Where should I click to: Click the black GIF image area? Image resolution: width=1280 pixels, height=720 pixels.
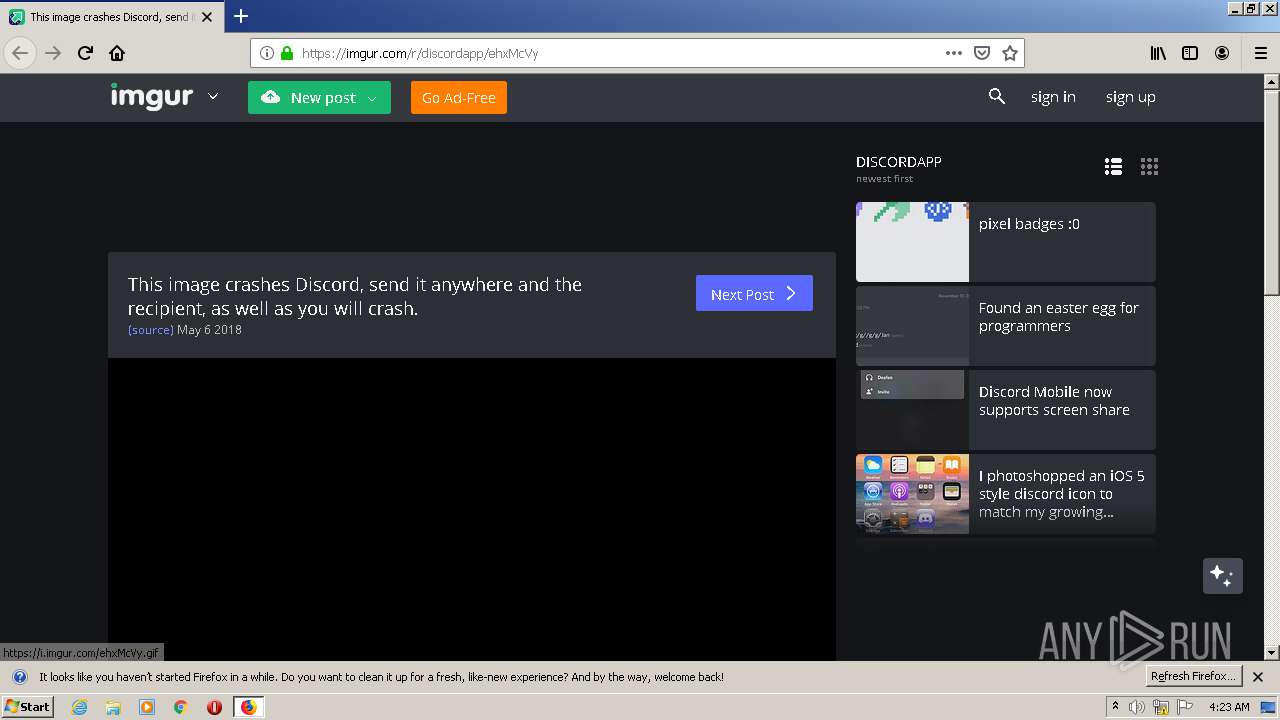coord(472,509)
